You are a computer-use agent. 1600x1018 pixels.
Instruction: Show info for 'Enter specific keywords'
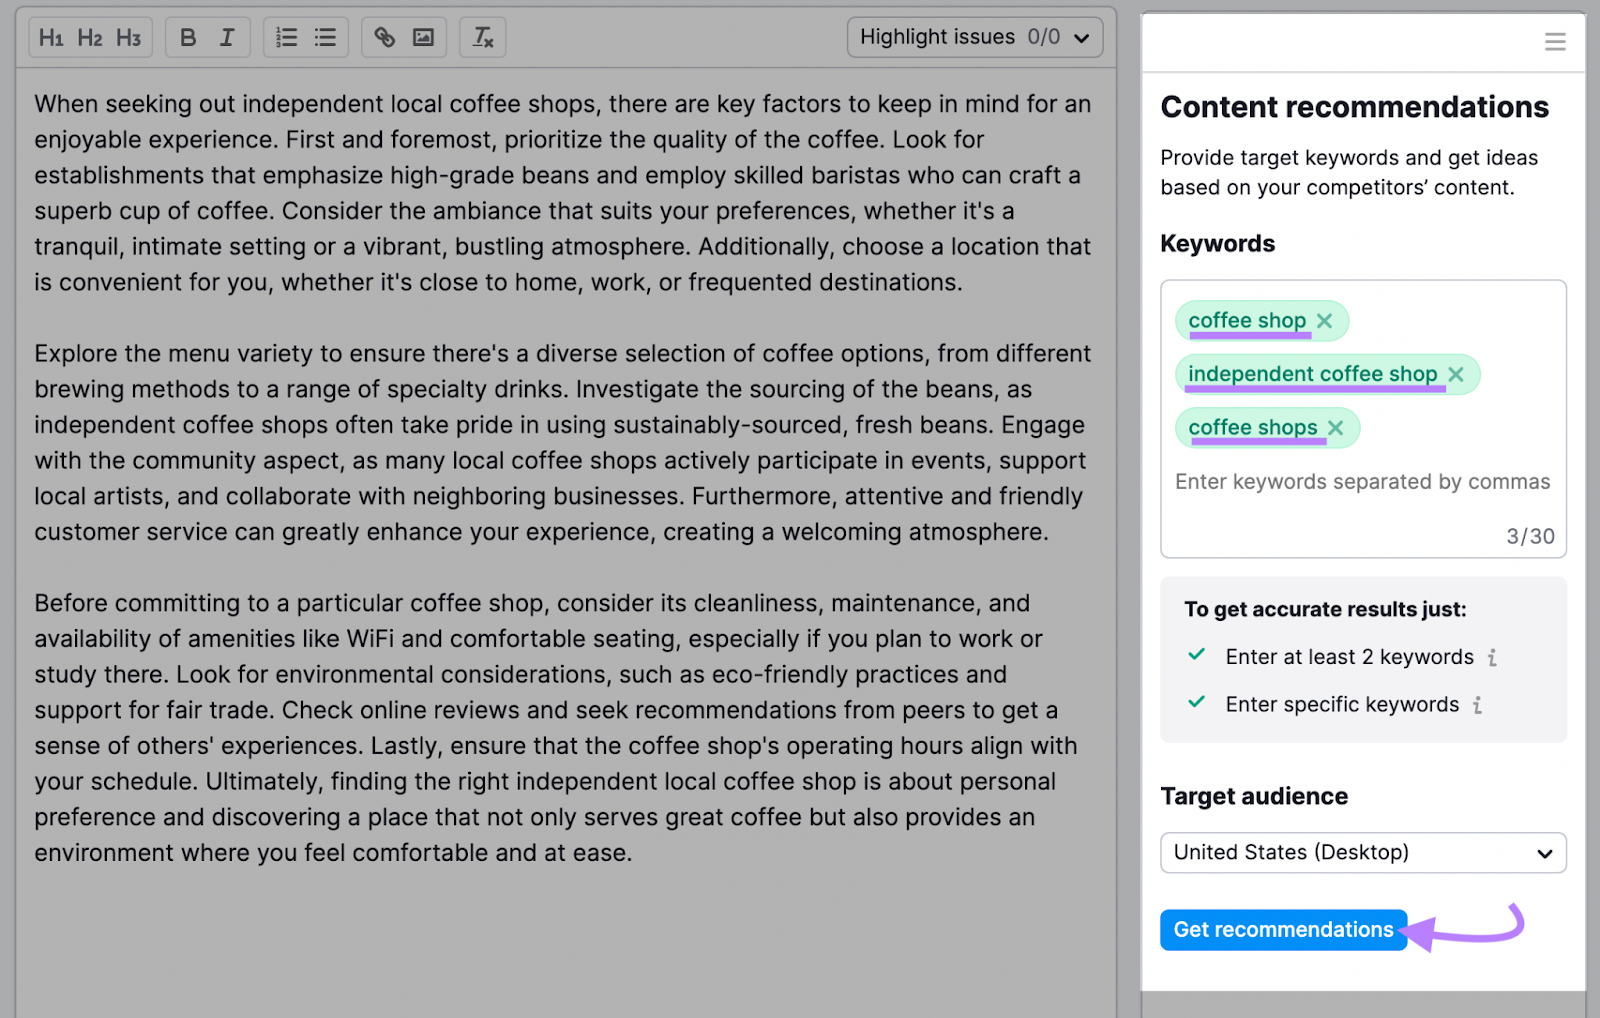(x=1478, y=706)
